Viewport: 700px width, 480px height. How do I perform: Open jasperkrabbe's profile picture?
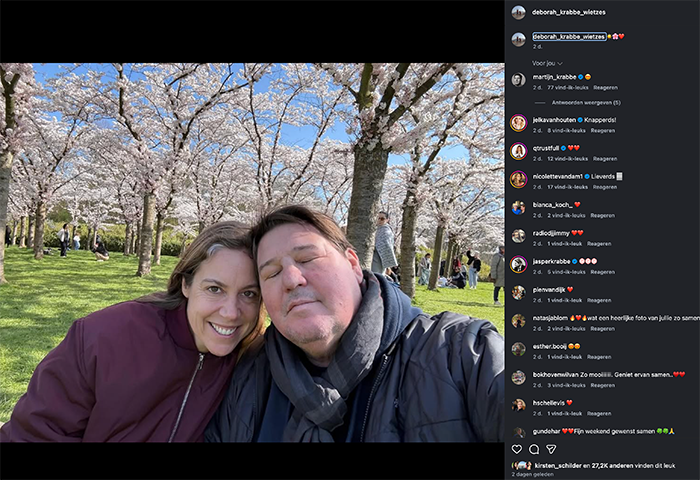tap(518, 264)
